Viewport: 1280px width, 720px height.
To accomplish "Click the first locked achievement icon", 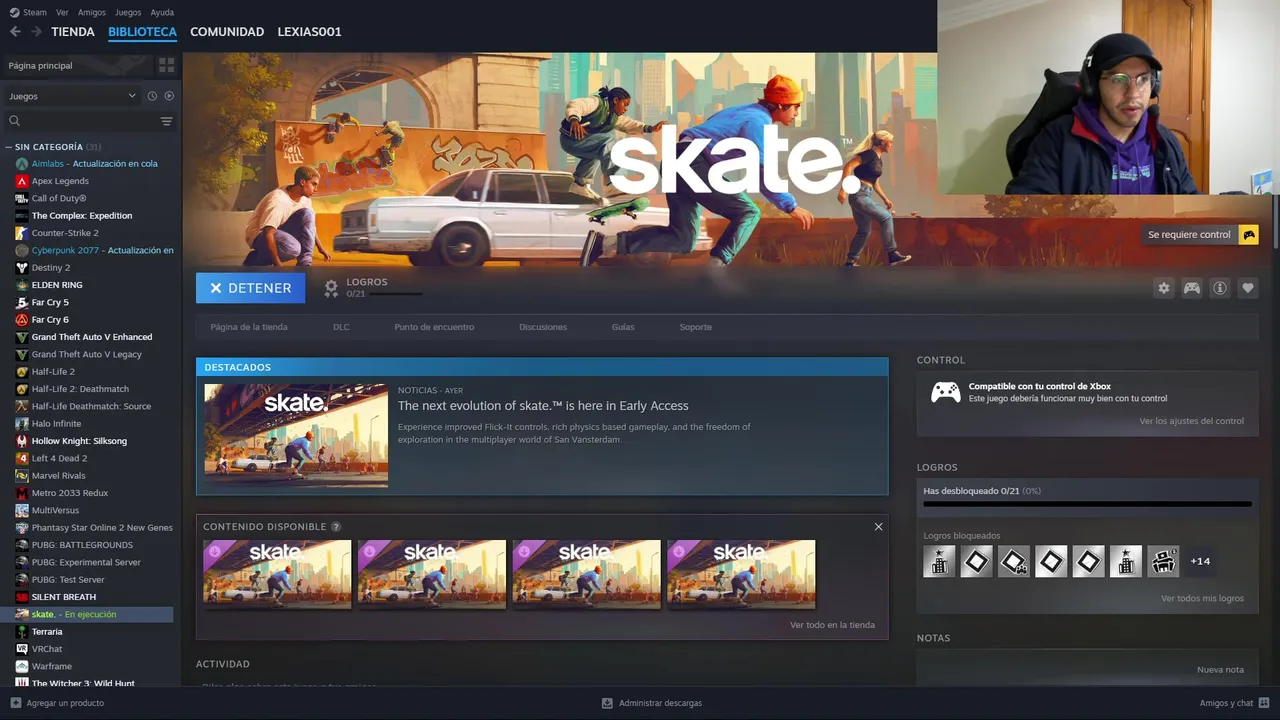I will [x=939, y=561].
